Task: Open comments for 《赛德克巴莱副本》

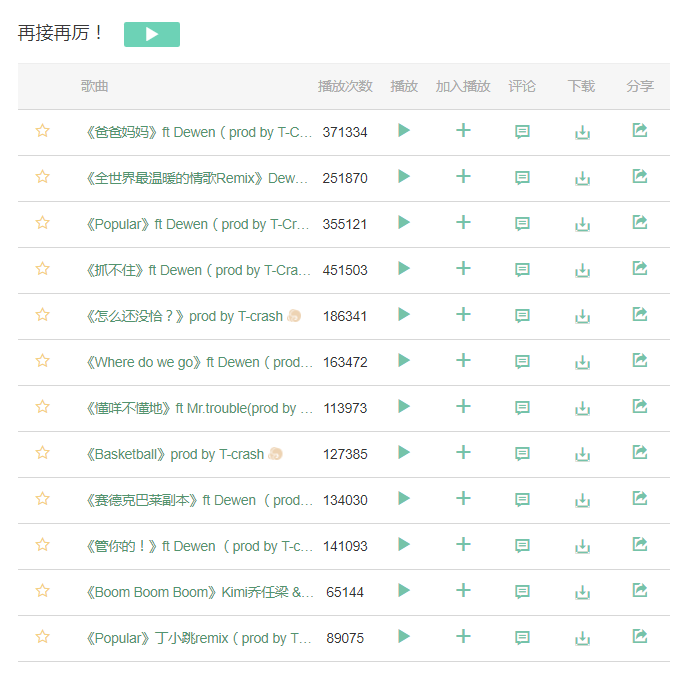Action: (522, 500)
